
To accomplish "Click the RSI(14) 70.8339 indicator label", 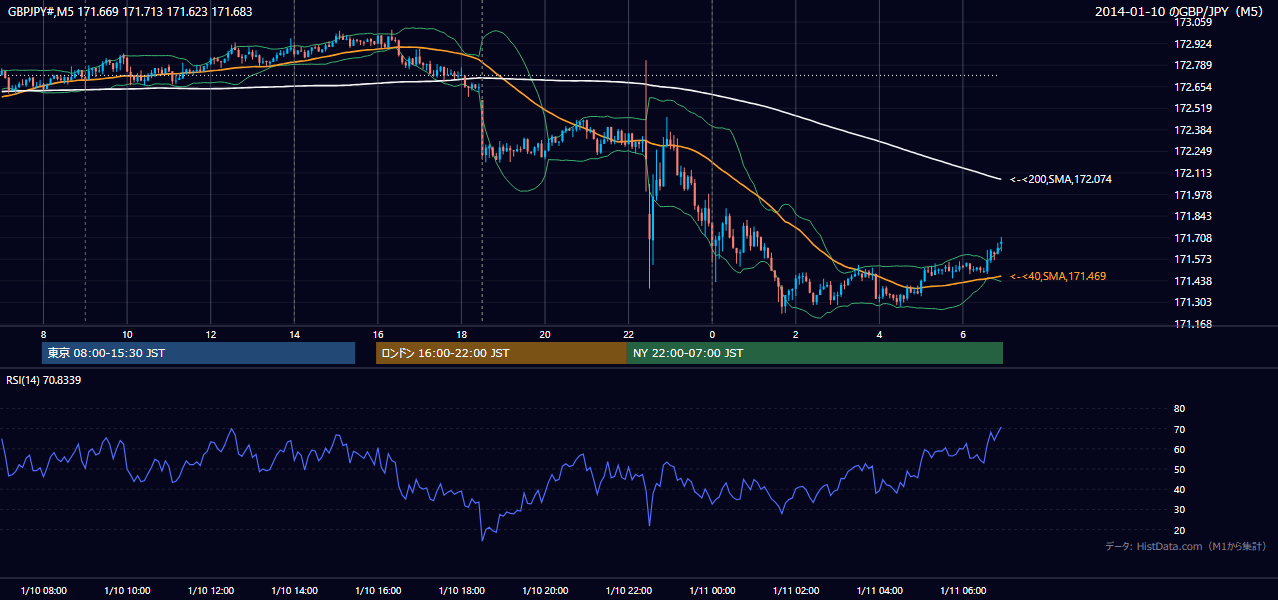I will [44, 380].
